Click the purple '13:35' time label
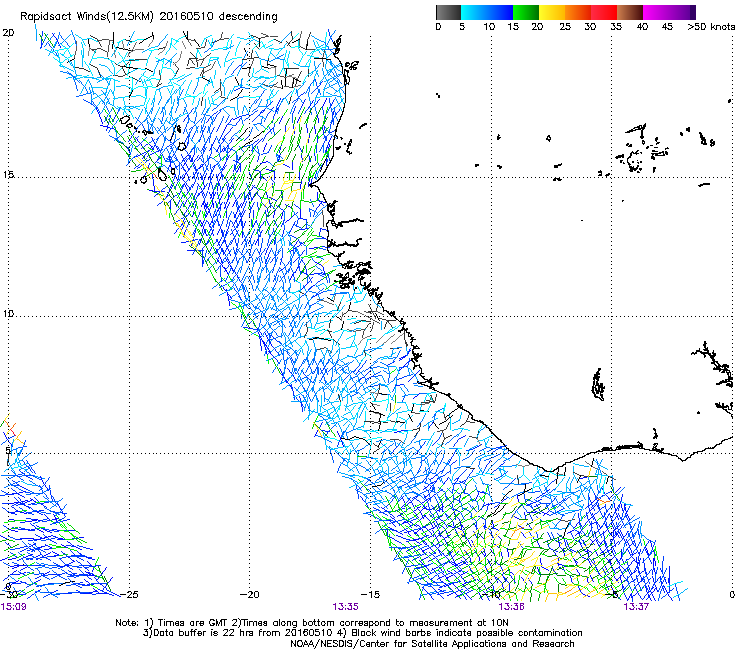The width and height of the screenshot is (740, 650). coord(345,606)
